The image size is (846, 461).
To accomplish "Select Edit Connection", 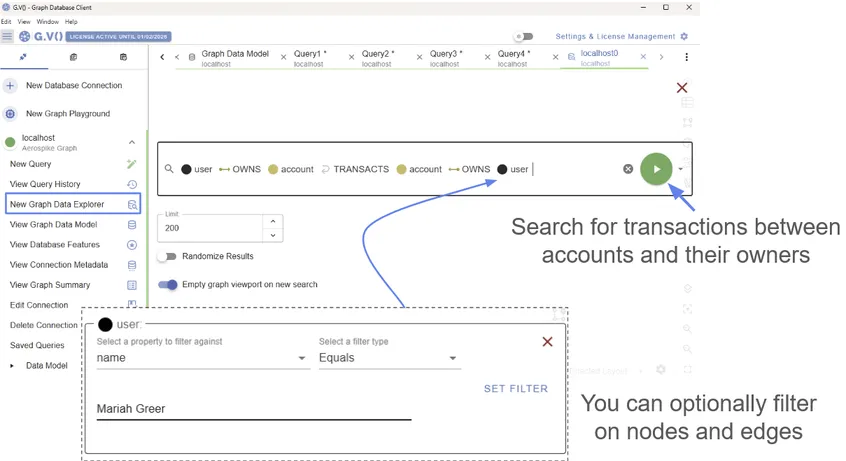I will tap(39, 305).
